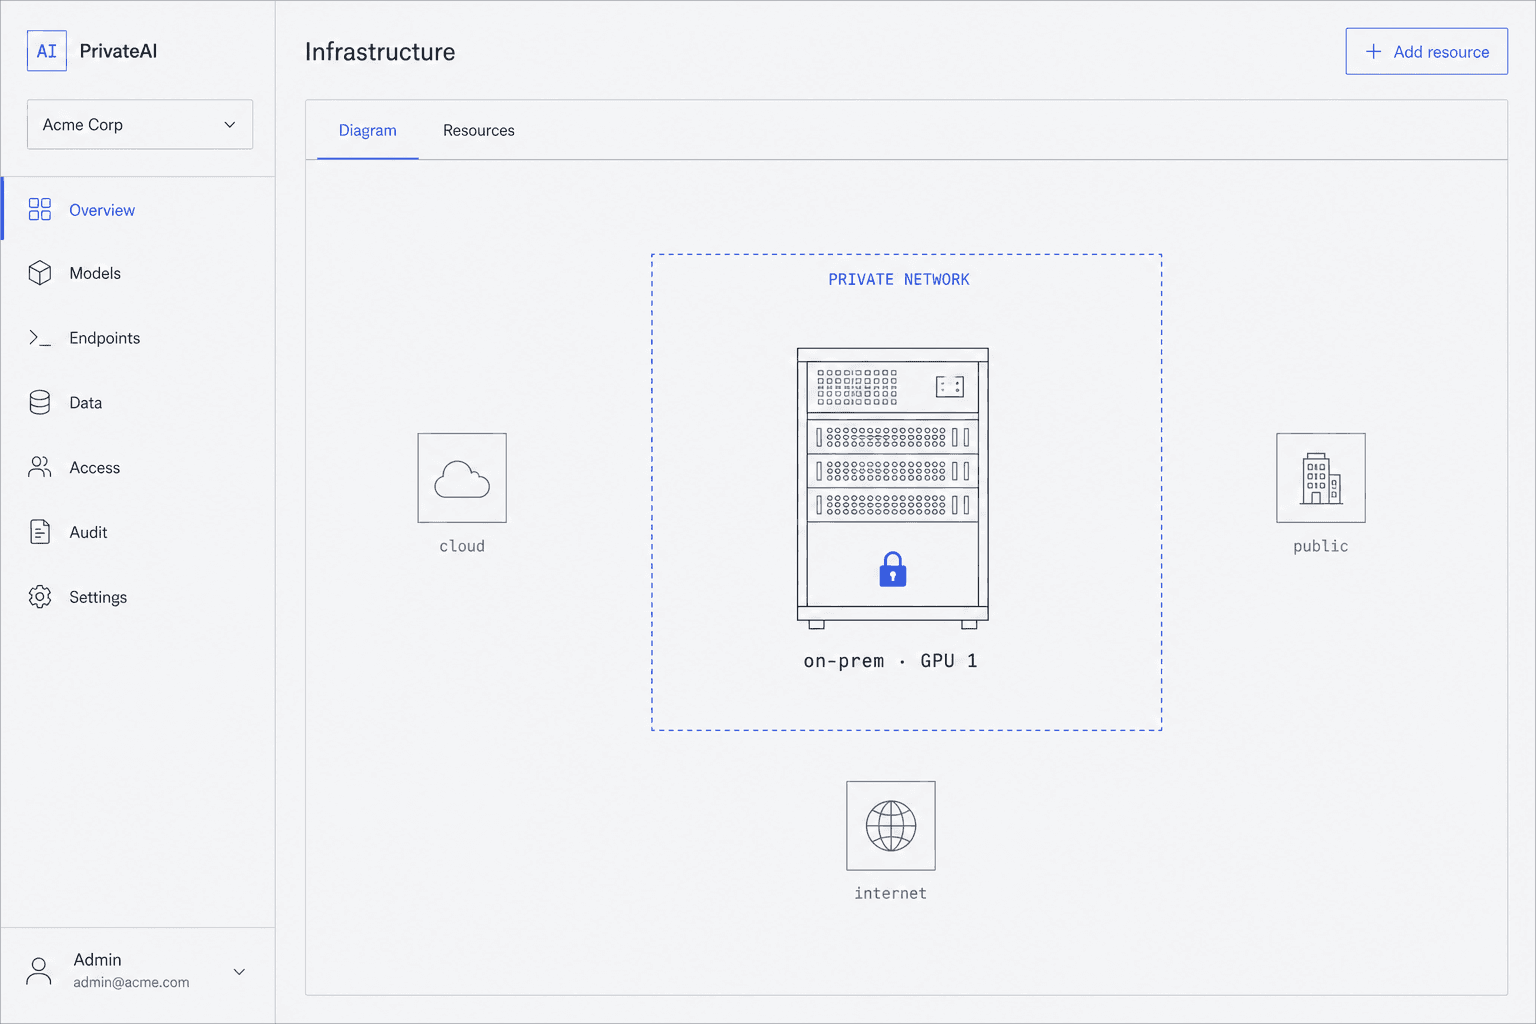Click the internet label text
The width and height of the screenshot is (1536, 1024).
click(x=891, y=893)
